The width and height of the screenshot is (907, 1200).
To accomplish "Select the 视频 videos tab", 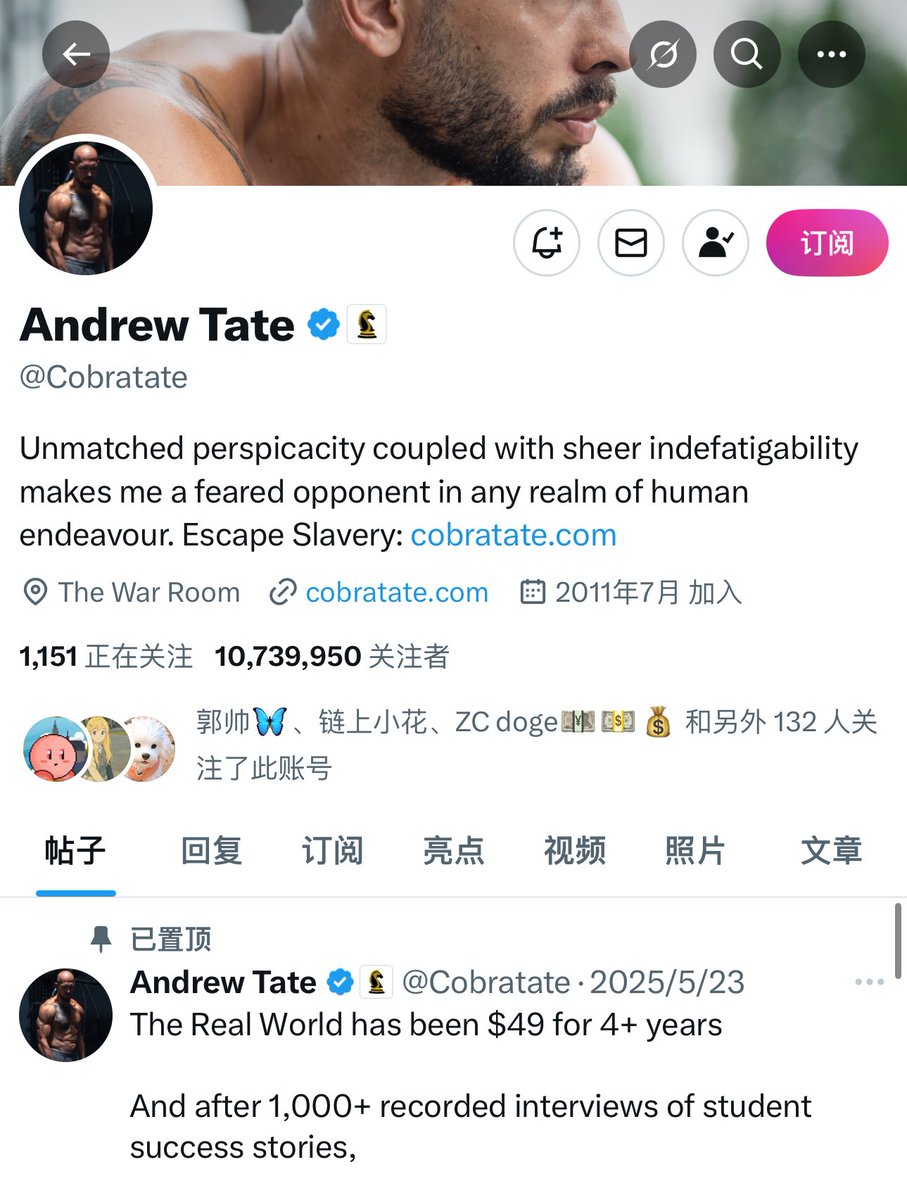I will pyautogui.click(x=574, y=851).
